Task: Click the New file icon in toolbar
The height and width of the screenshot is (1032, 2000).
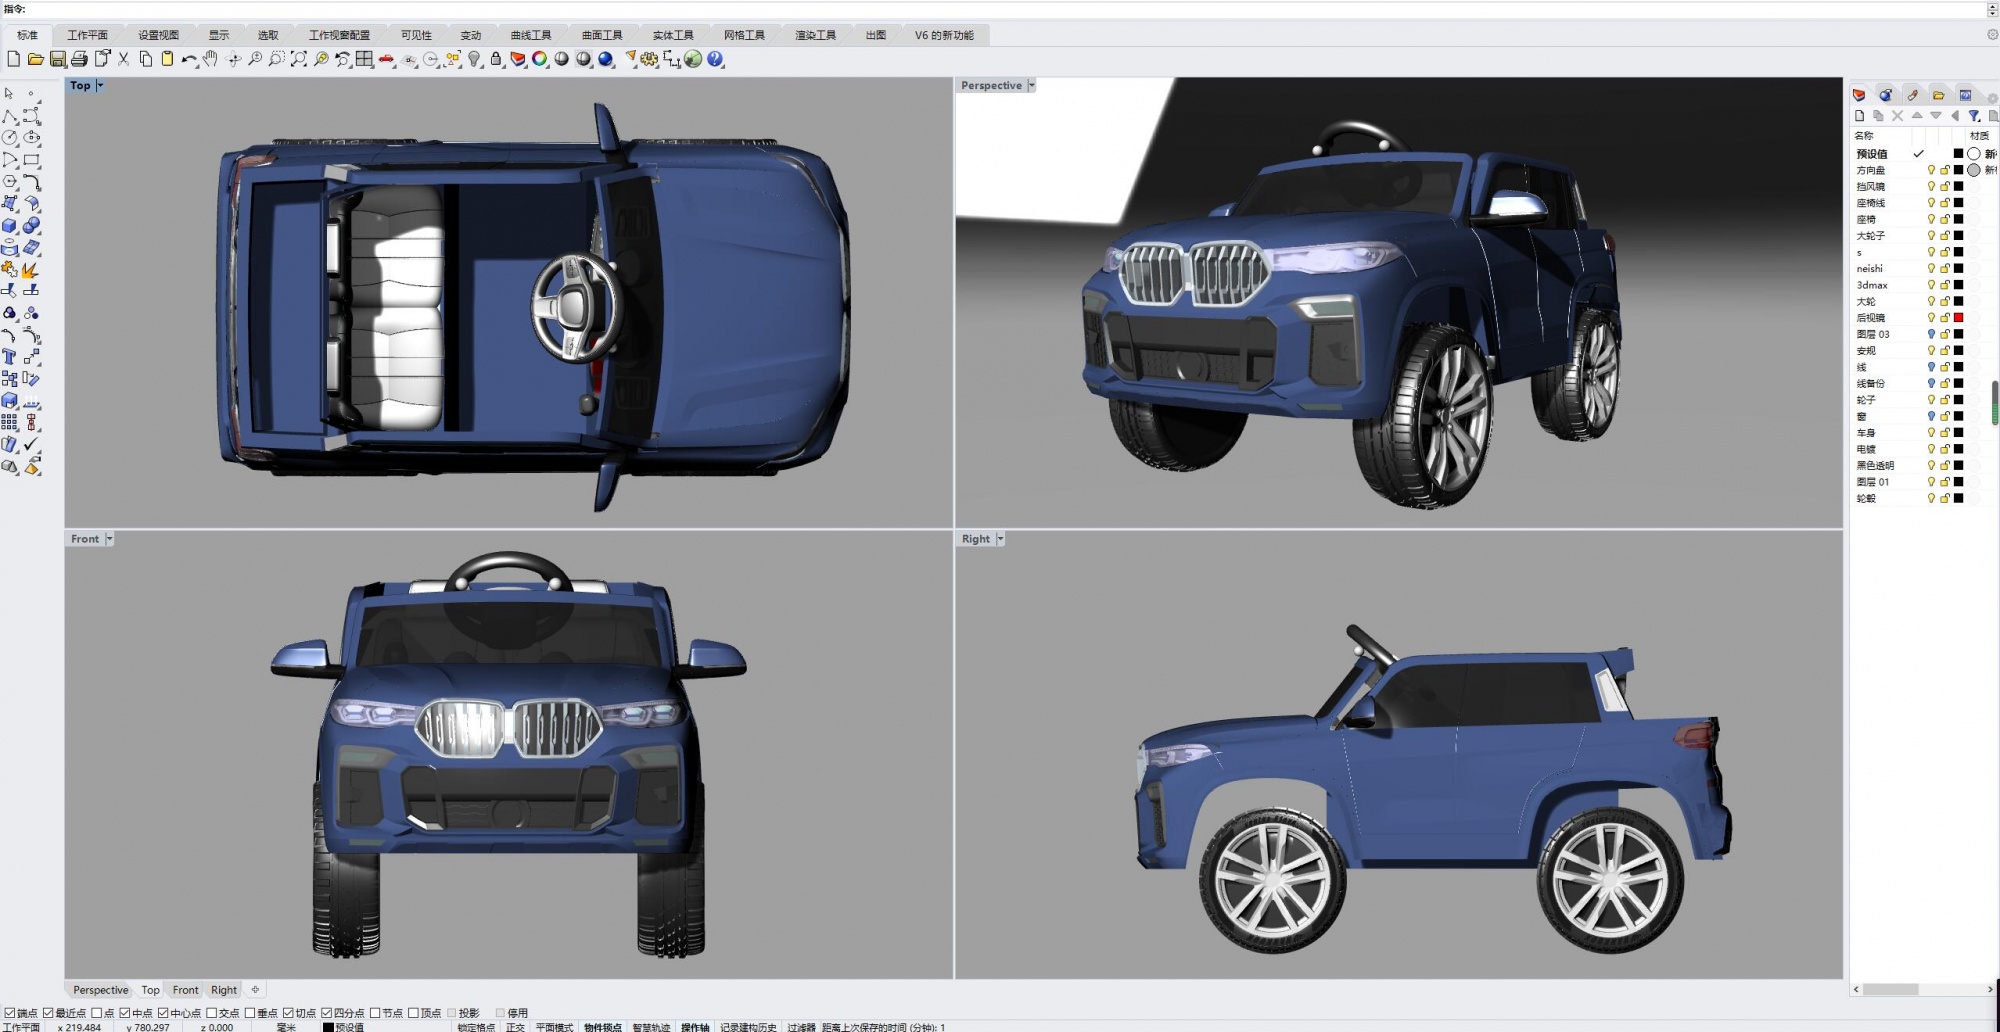Action: [13, 59]
